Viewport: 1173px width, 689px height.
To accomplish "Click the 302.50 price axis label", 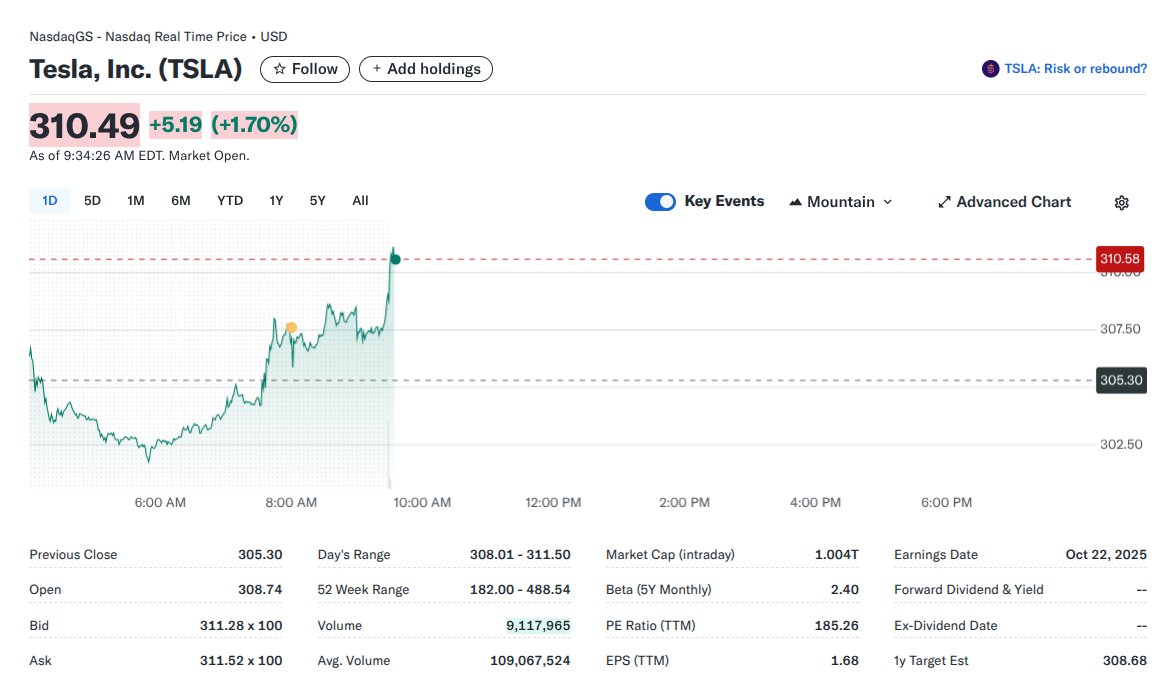I will point(1121,444).
